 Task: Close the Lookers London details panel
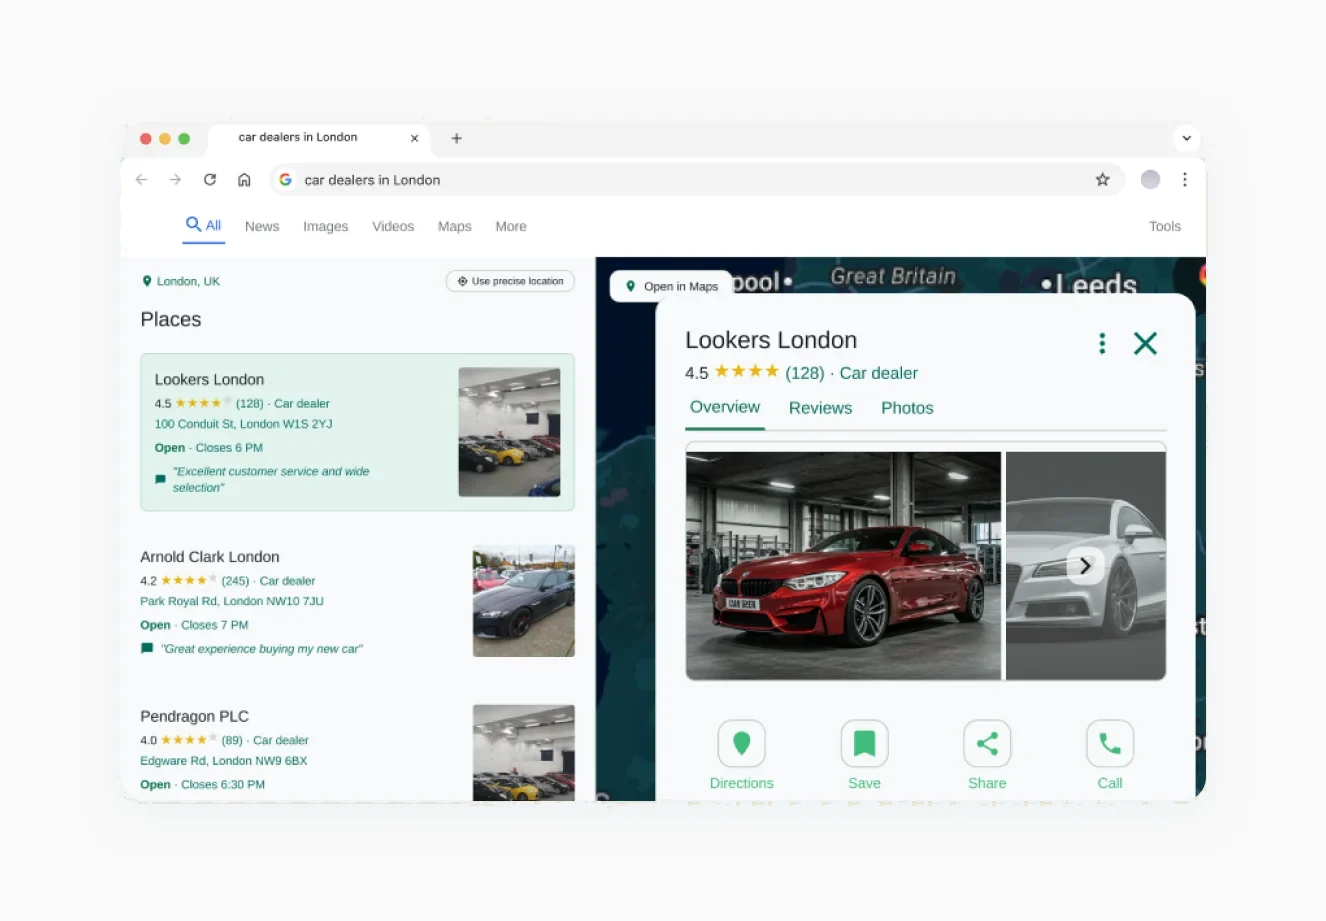(x=1145, y=344)
